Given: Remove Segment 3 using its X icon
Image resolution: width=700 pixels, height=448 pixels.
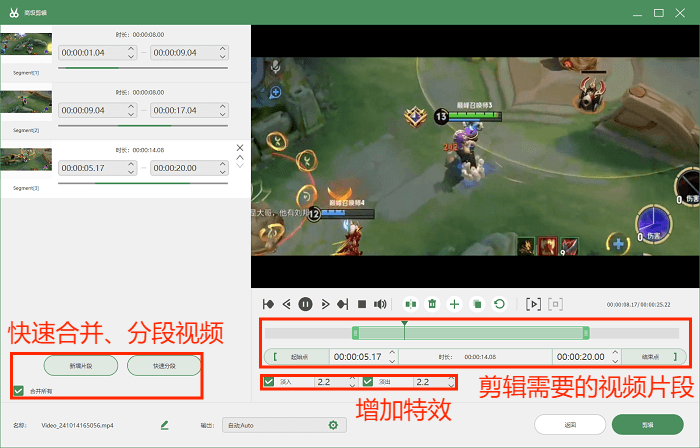Looking at the screenshot, I should [240, 148].
